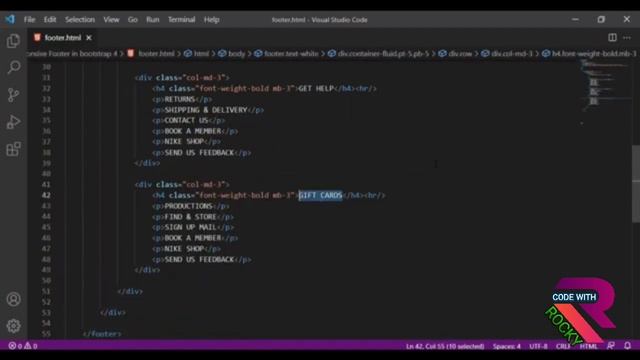Click the GET HELP heading text

pyautogui.click(x=316, y=88)
